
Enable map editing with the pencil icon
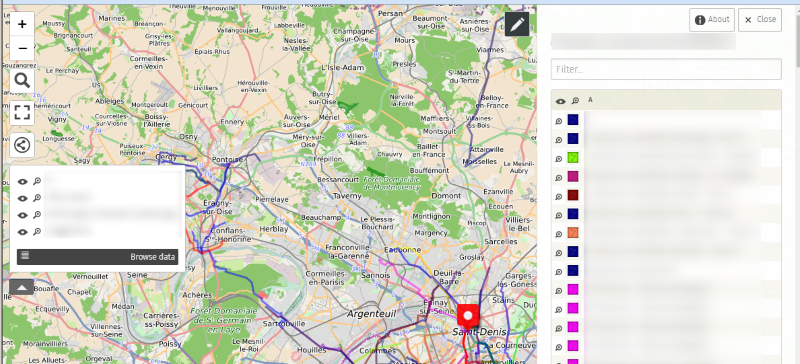(x=517, y=24)
